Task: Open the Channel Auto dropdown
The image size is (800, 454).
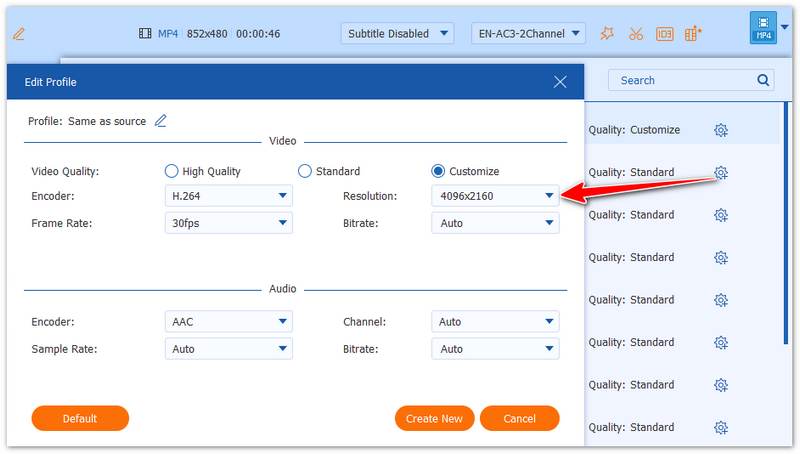Action: tap(495, 321)
